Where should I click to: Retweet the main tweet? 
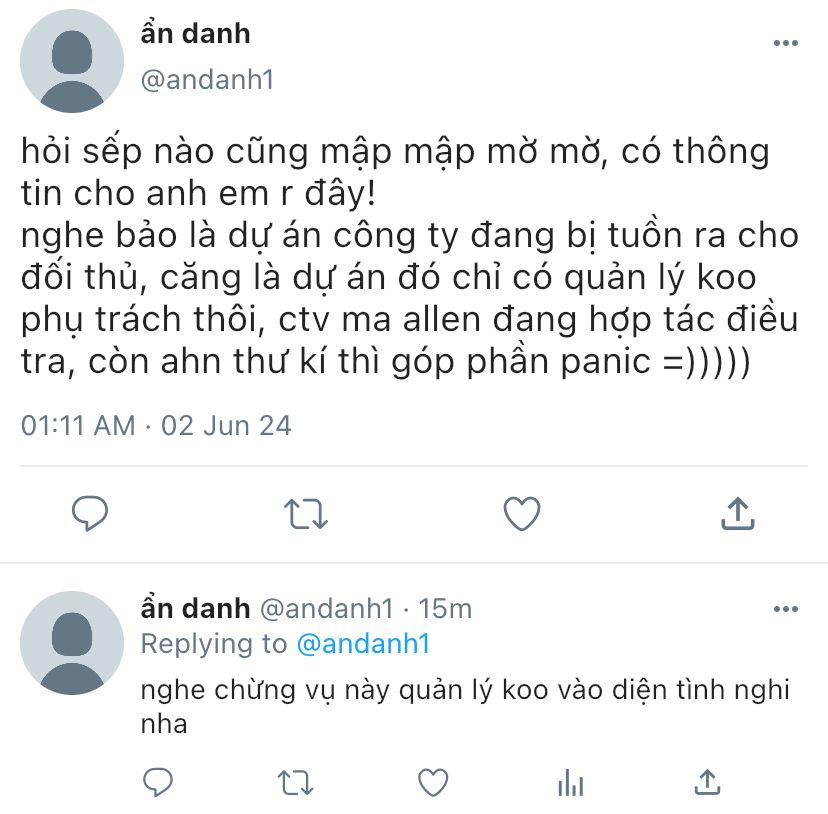tap(306, 514)
